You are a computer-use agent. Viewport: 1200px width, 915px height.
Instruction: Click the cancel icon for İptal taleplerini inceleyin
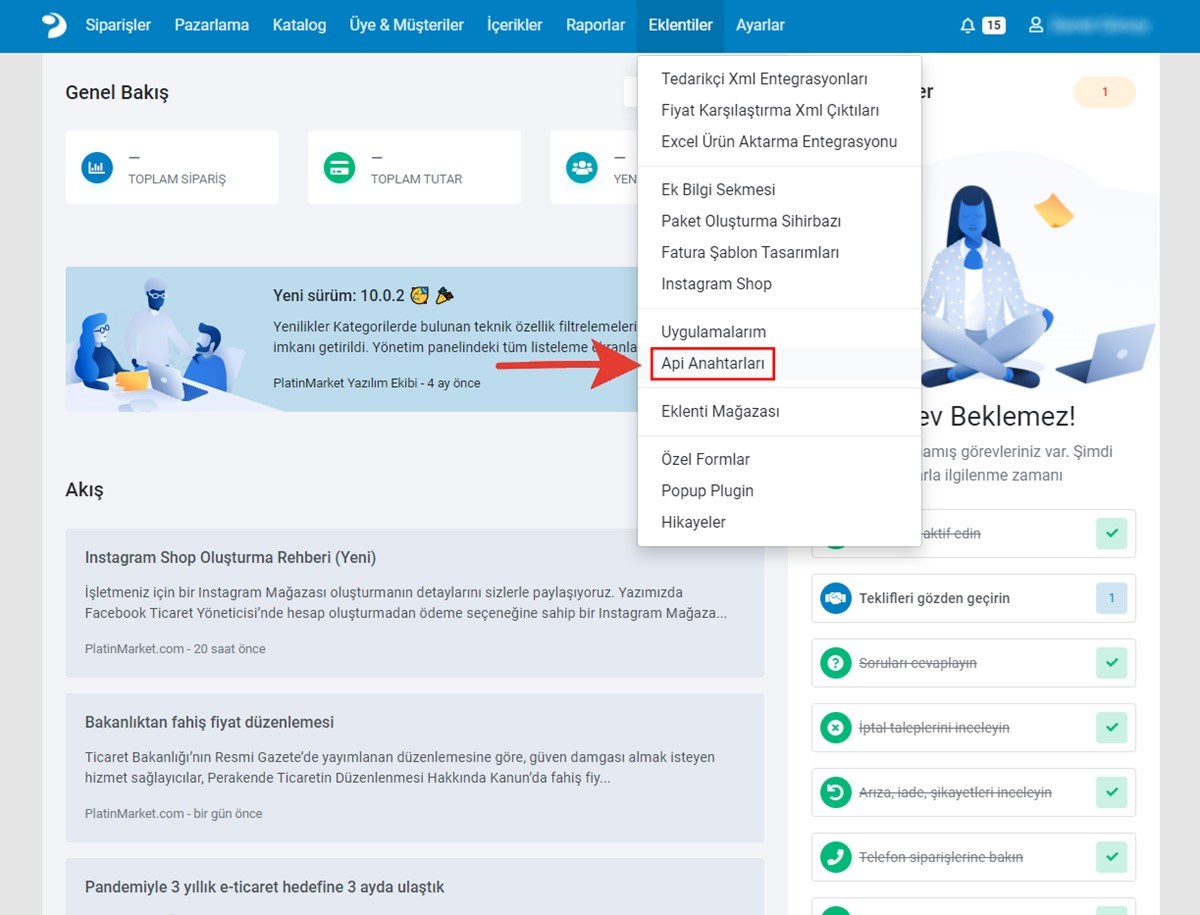pyautogui.click(x=835, y=728)
